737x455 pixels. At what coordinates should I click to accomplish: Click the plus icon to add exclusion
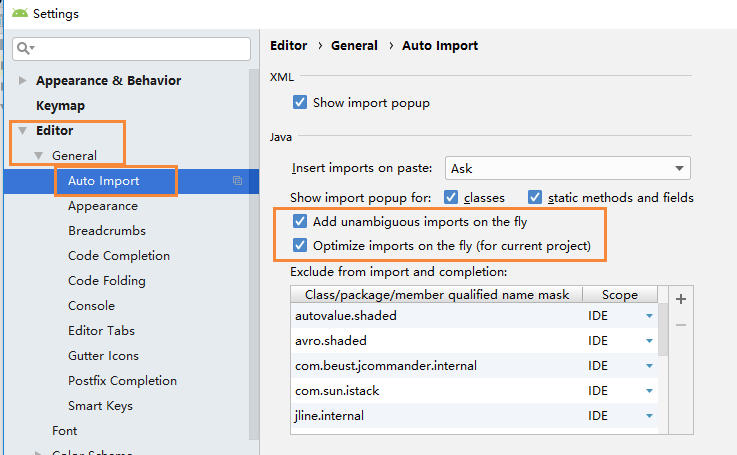[681, 299]
